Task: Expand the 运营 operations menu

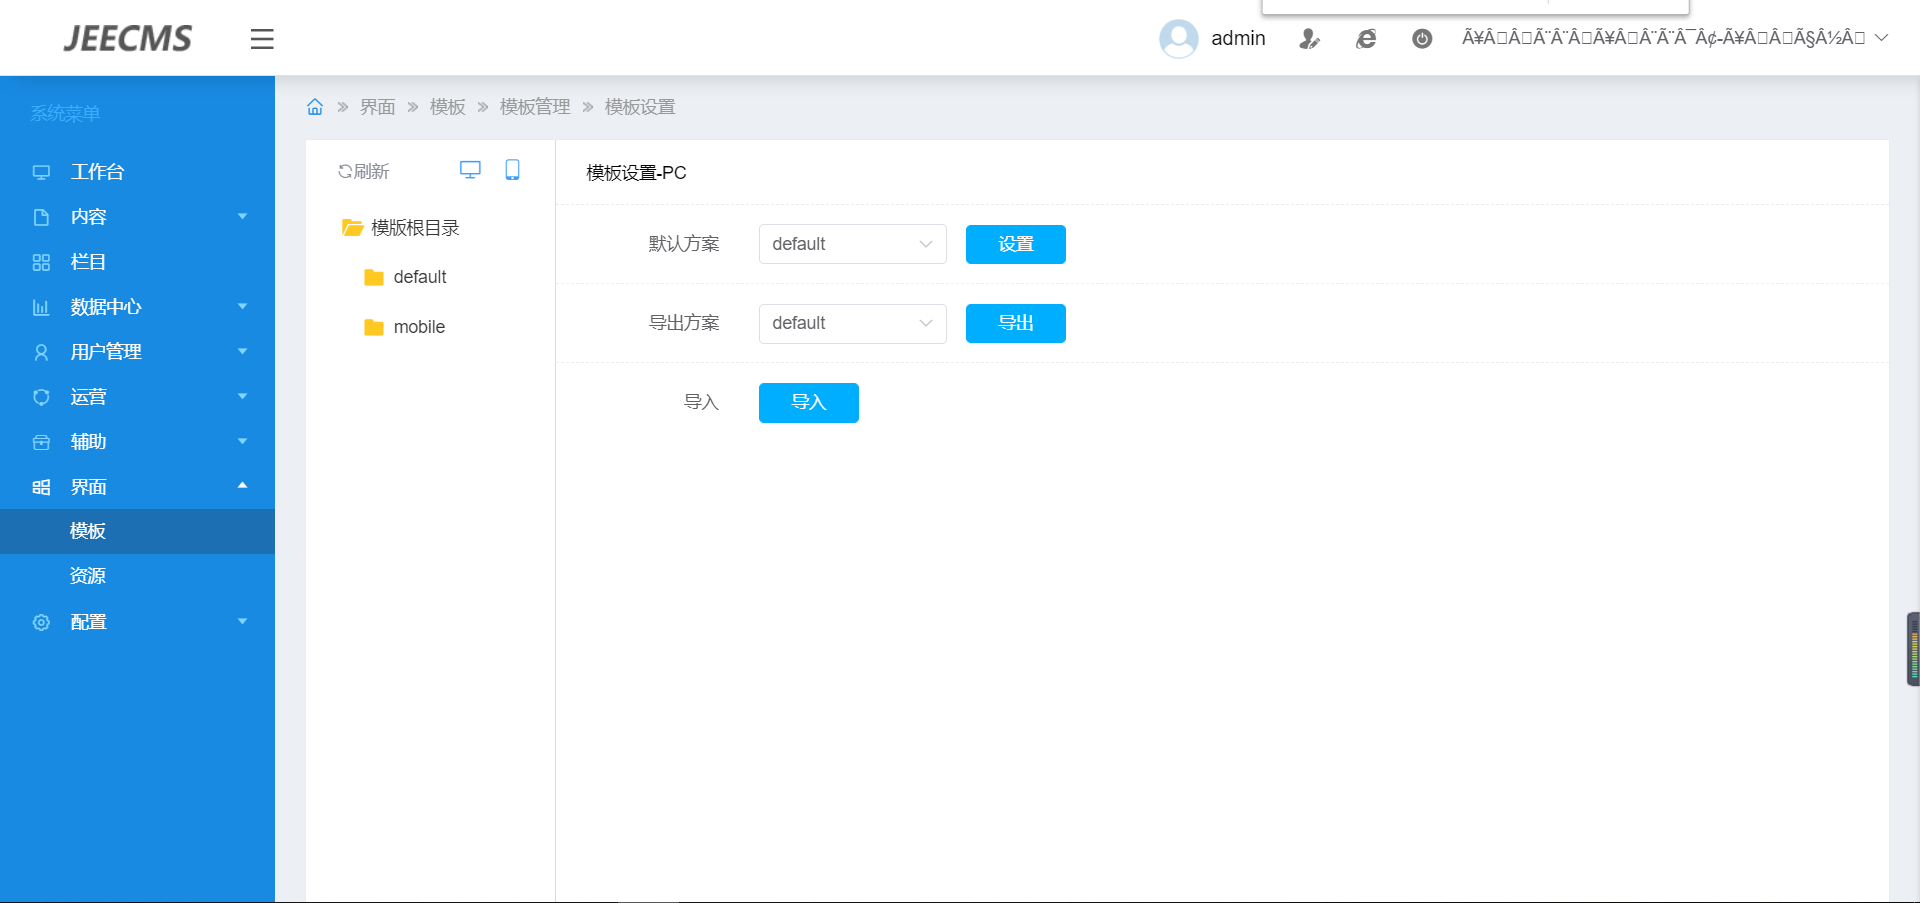Action: point(137,397)
